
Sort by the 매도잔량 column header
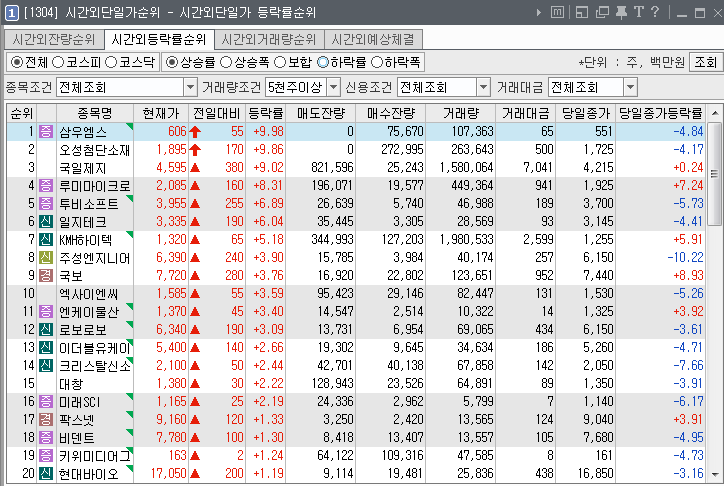coord(321,113)
